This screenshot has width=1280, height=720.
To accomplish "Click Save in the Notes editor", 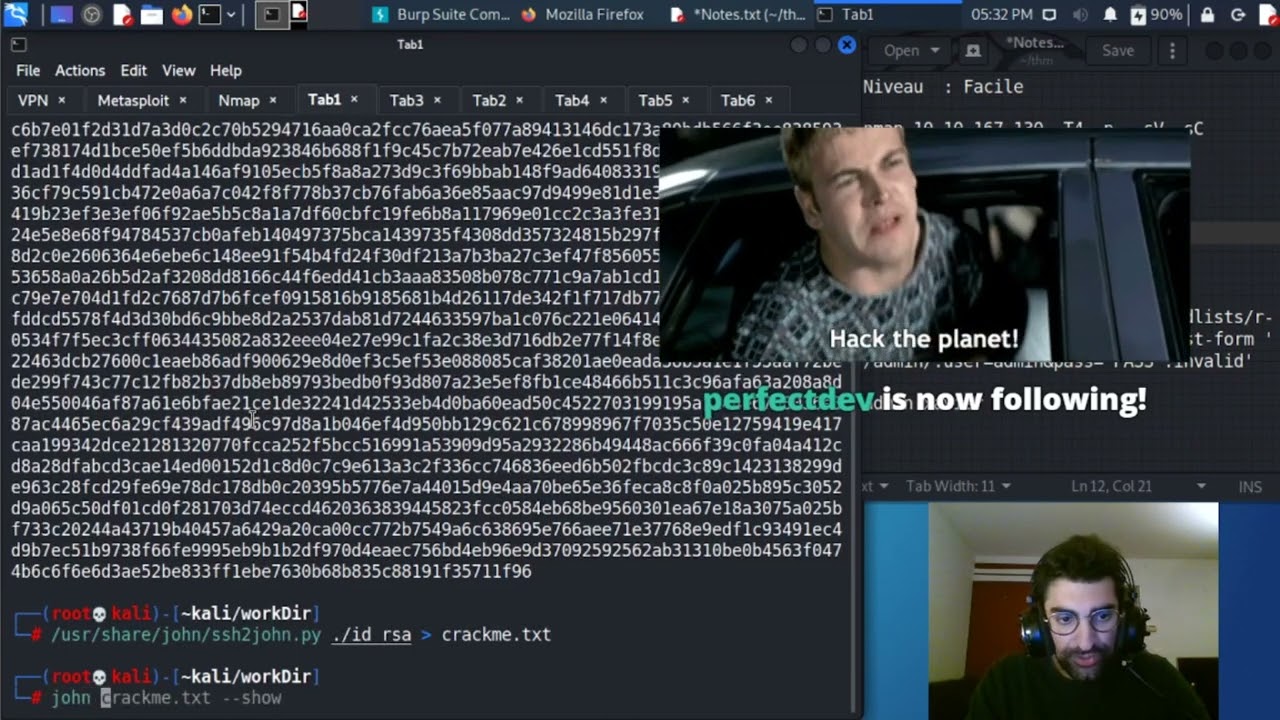I will coord(1118,51).
